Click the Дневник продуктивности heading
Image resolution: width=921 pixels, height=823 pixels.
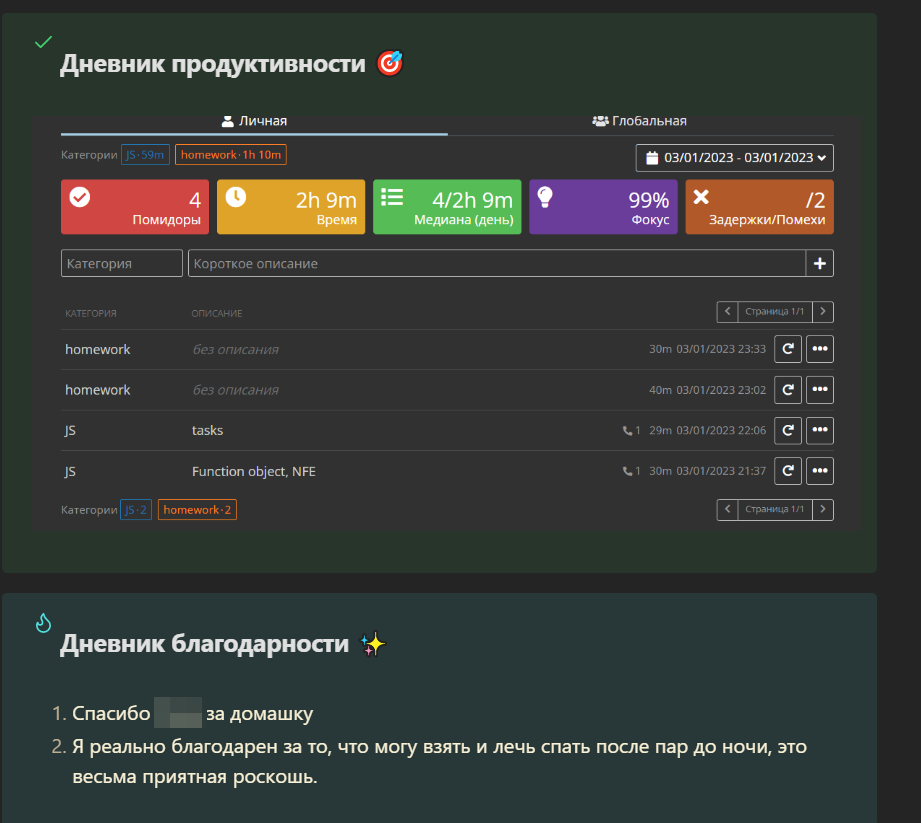[x=213, y=63]
